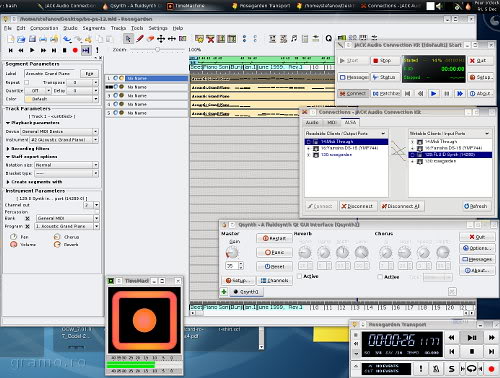Open the Segments menu
The width and height of the screenshot is (500, 378).
tap(94, 28)
